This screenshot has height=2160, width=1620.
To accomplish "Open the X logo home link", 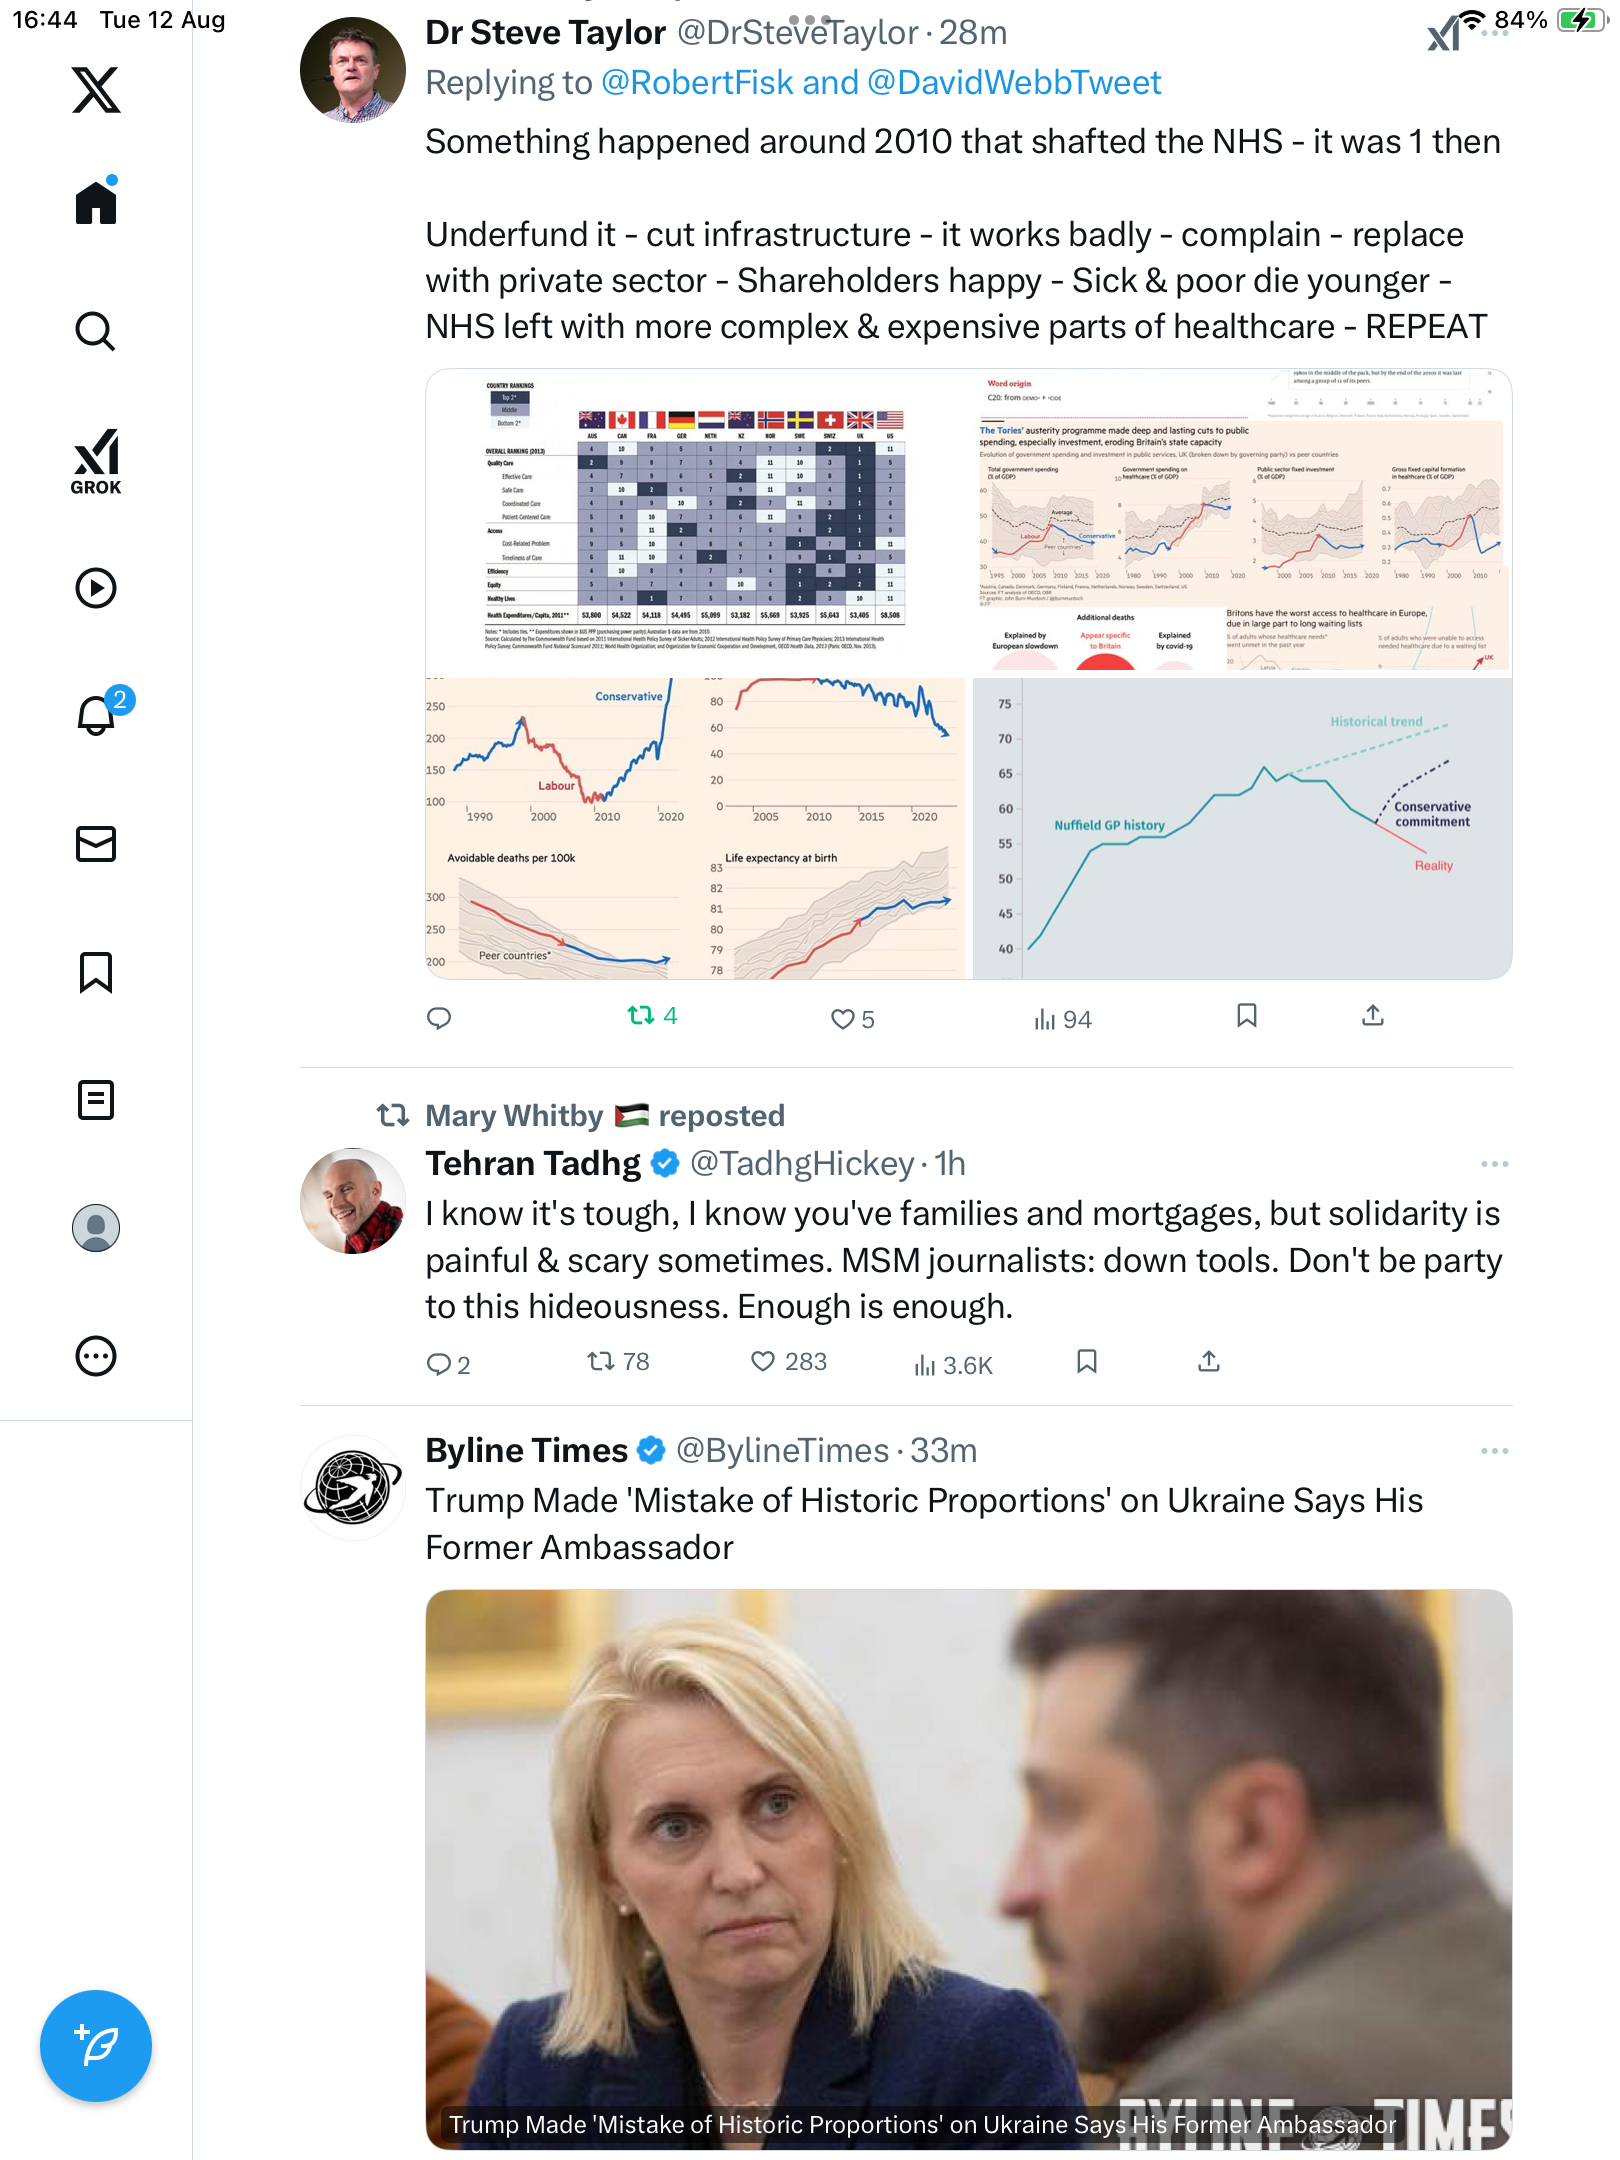I will [x=96, y=90].
